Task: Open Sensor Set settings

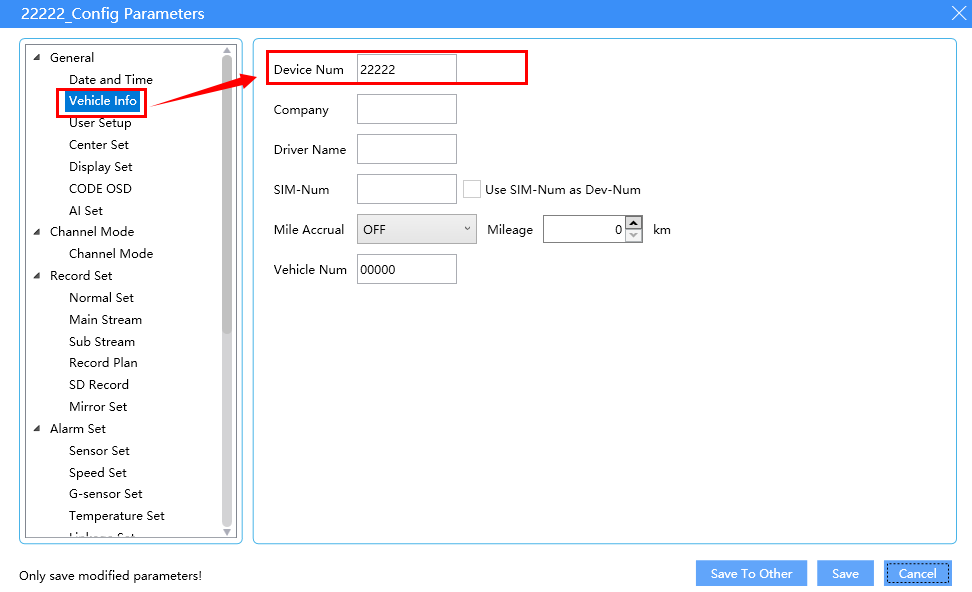Action: coord(99,451)
